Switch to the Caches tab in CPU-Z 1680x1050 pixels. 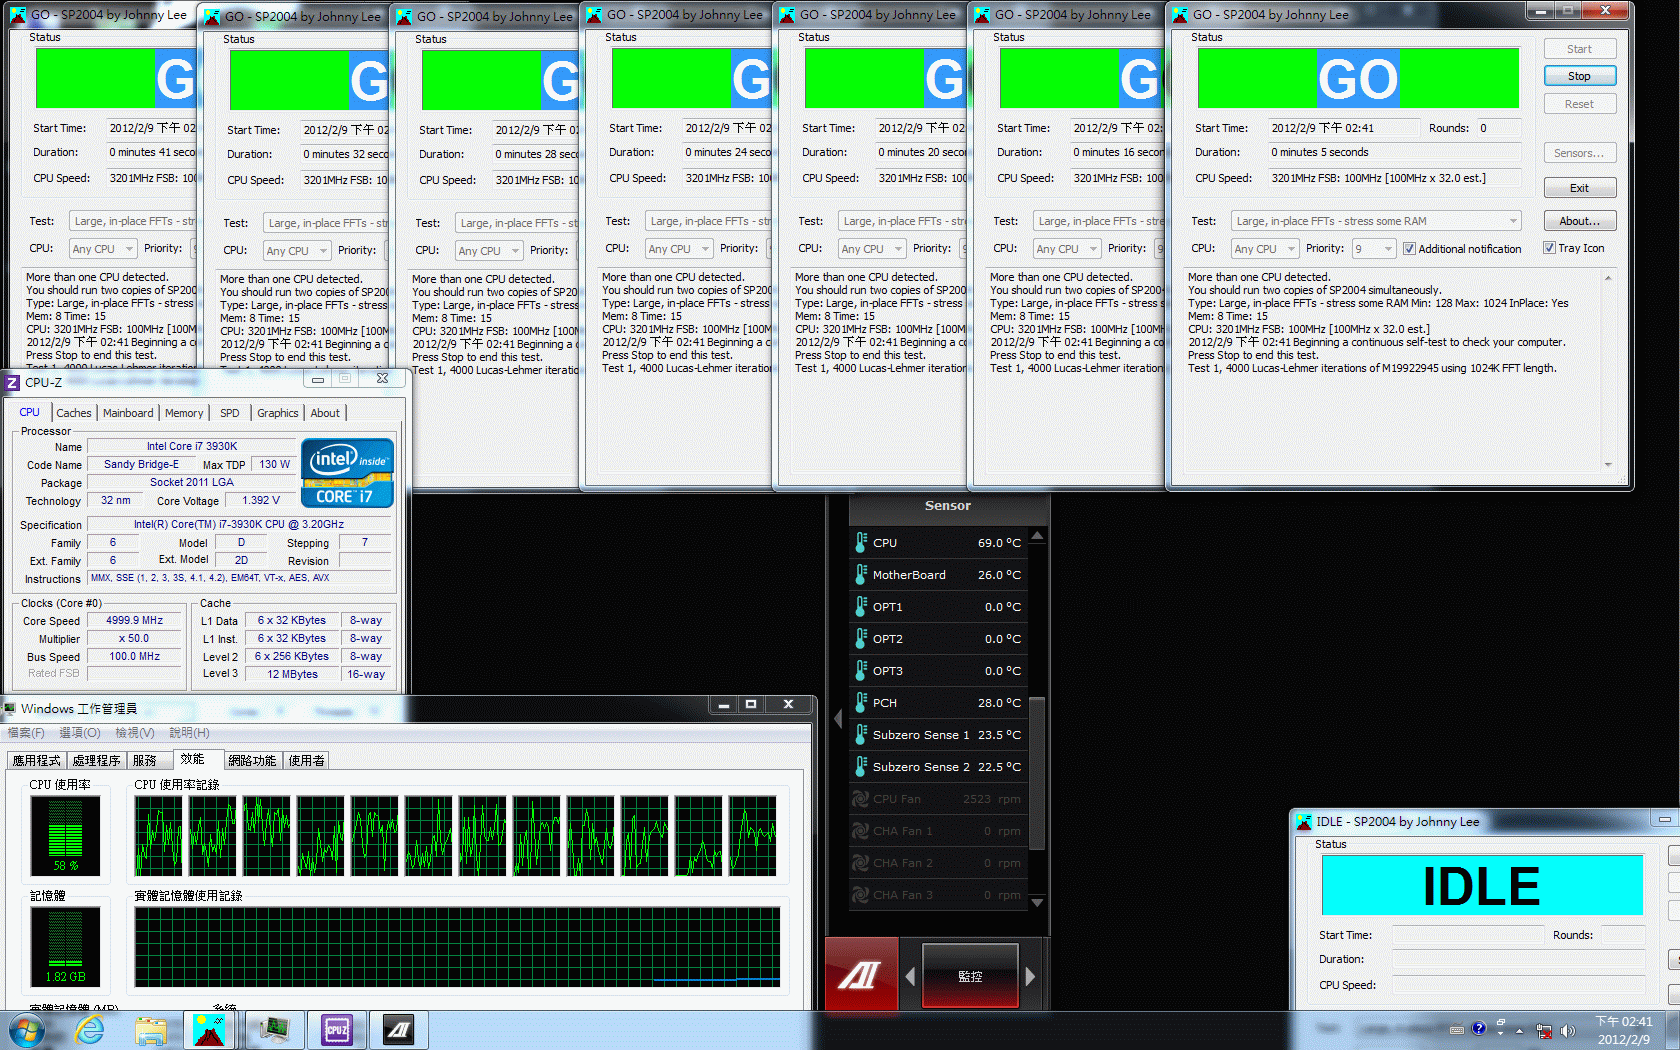pos(74,413)
